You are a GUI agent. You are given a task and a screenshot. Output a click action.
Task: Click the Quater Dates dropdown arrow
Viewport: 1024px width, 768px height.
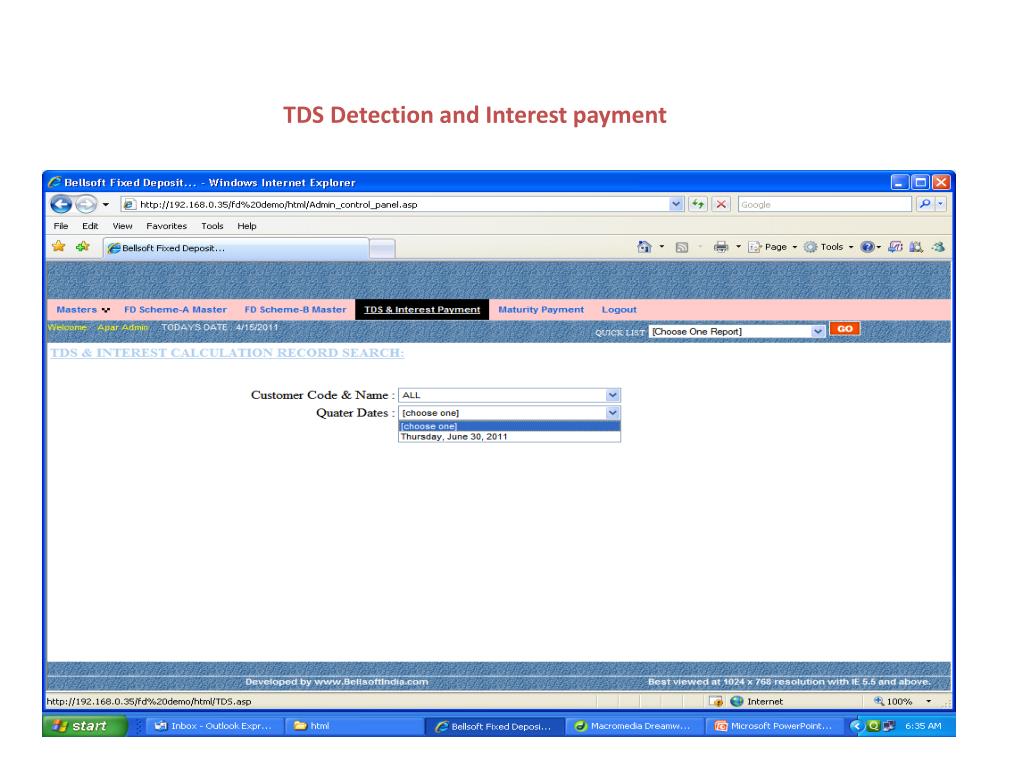click(x=613, y=413)
